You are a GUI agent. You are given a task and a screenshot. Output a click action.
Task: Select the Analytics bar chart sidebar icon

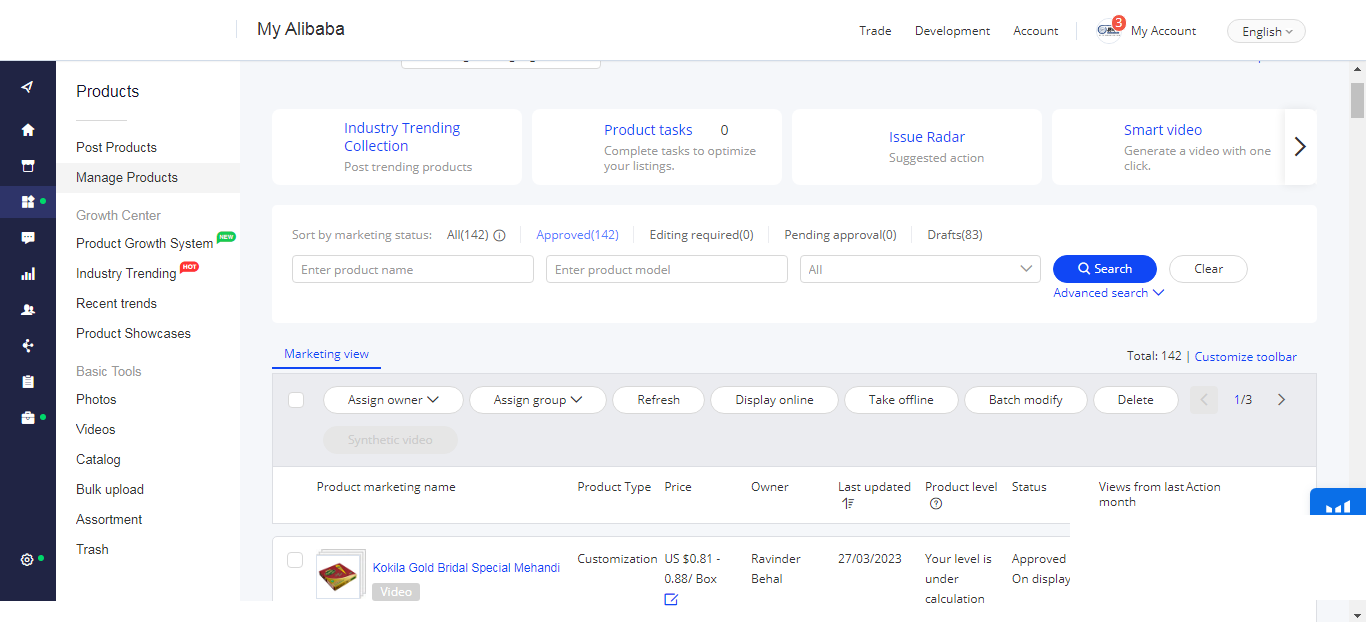[27, 273]
